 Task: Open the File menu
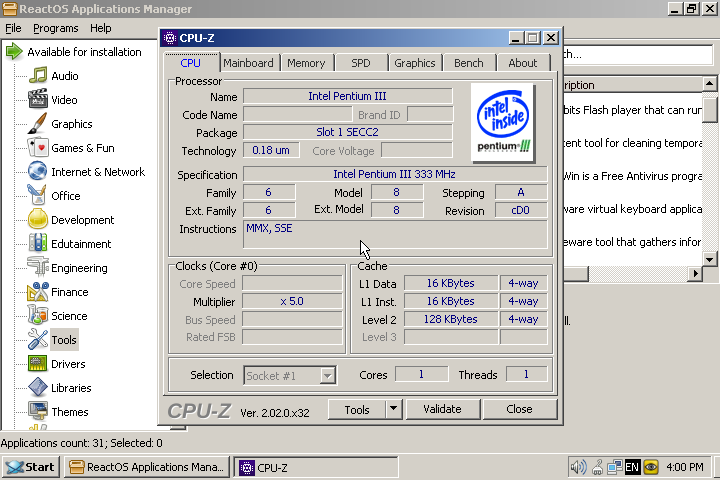(13, 28)
